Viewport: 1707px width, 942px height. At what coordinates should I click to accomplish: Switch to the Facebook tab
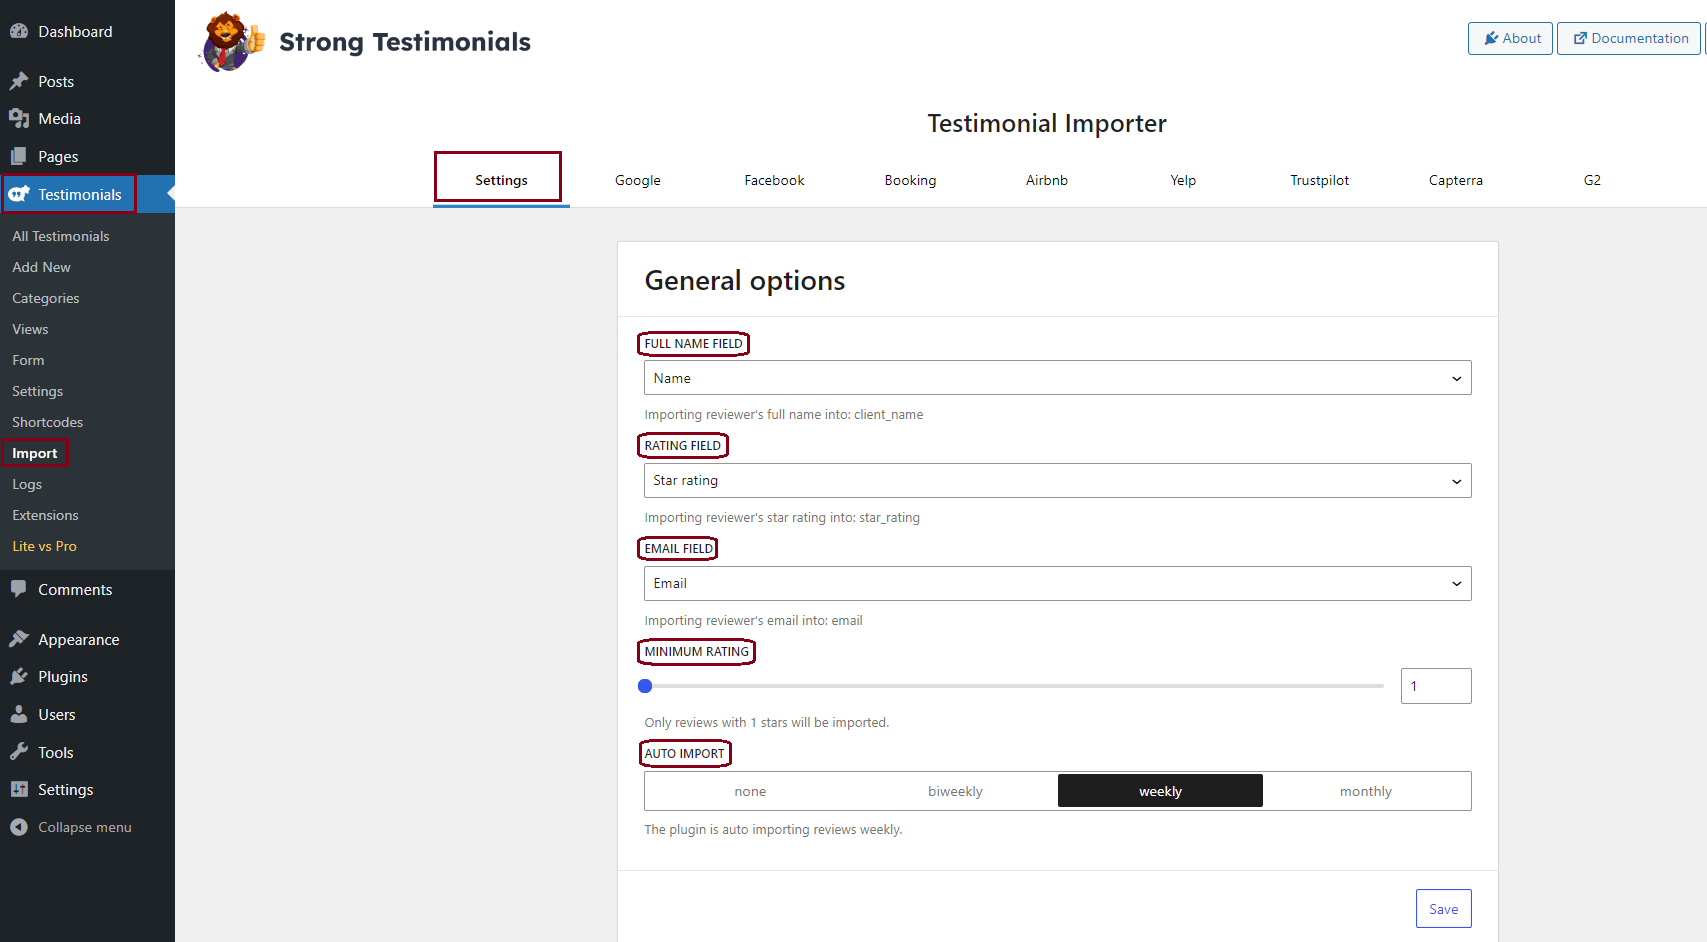tap(774, 180)
